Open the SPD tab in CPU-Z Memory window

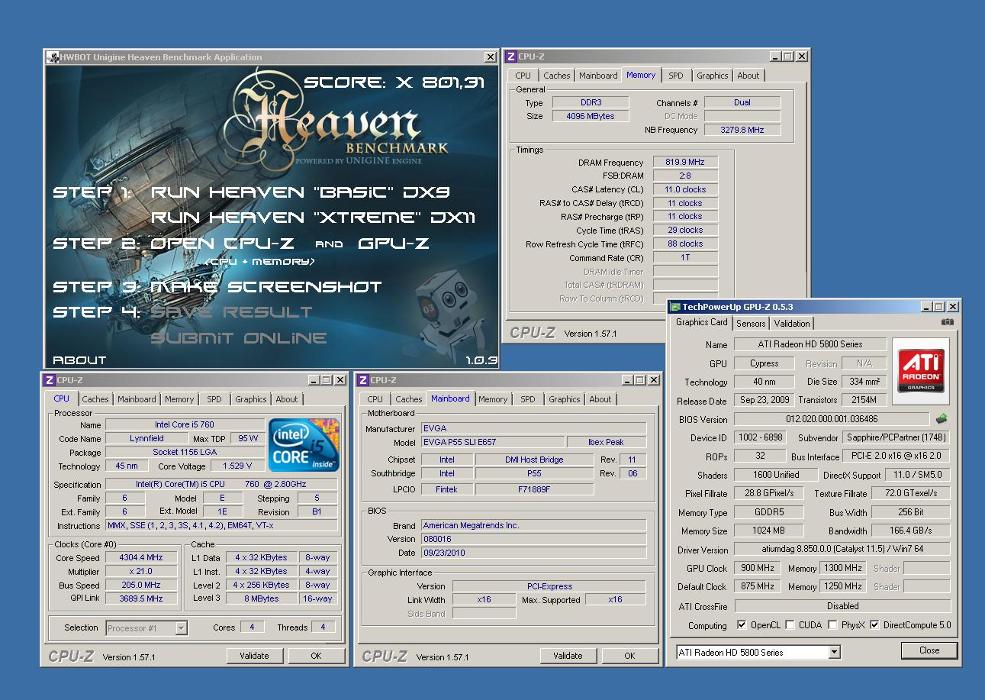[x=675, y=75]
